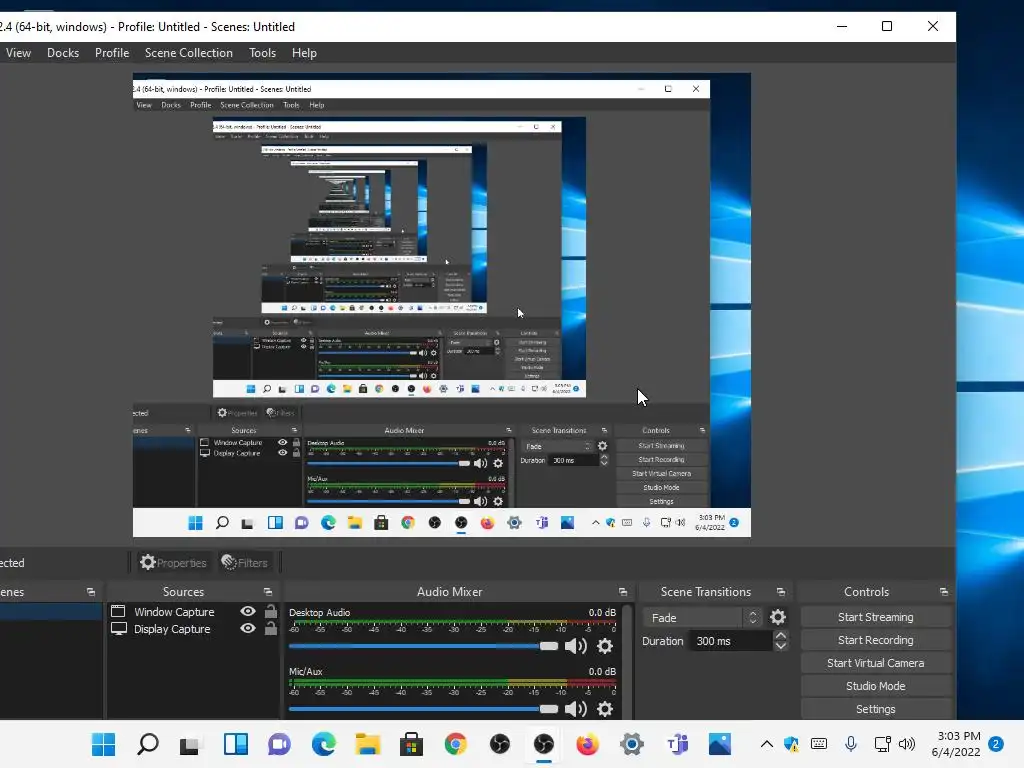Open the Fade transition dropdown

(x=702, y=618)
